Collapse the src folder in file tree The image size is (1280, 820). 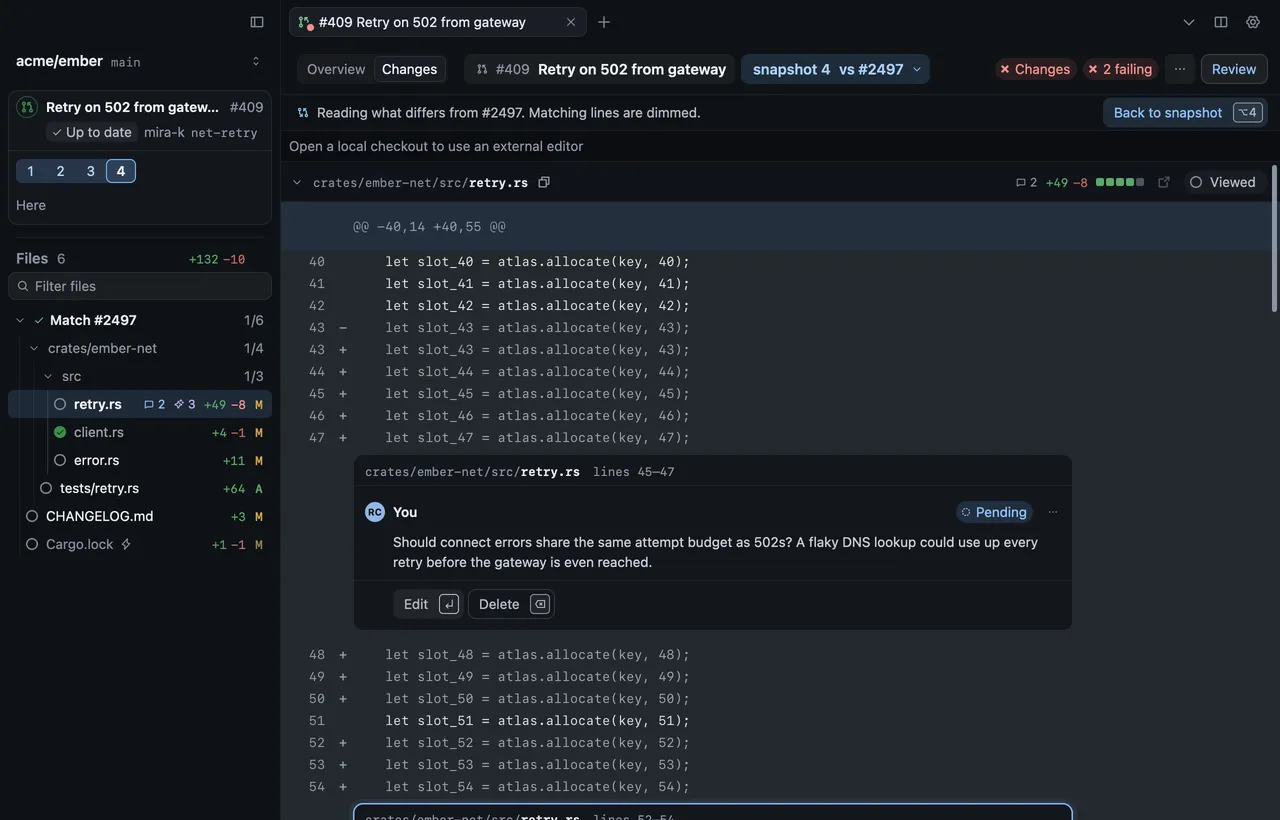pos(48,376)
